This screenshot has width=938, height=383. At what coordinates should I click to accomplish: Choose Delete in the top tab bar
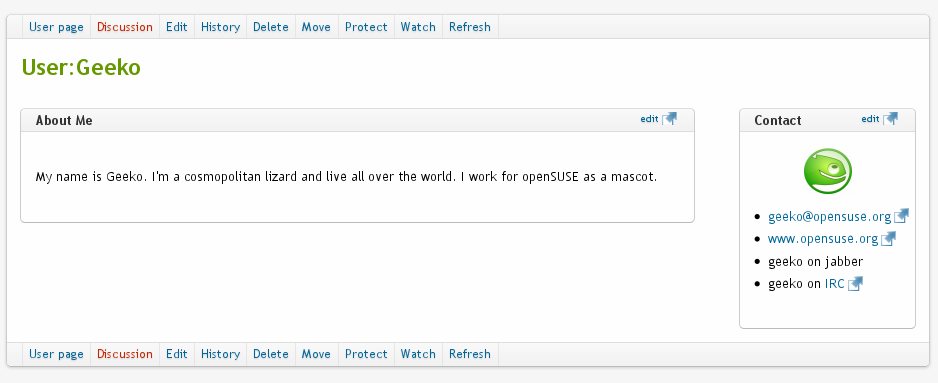[270, 27]
